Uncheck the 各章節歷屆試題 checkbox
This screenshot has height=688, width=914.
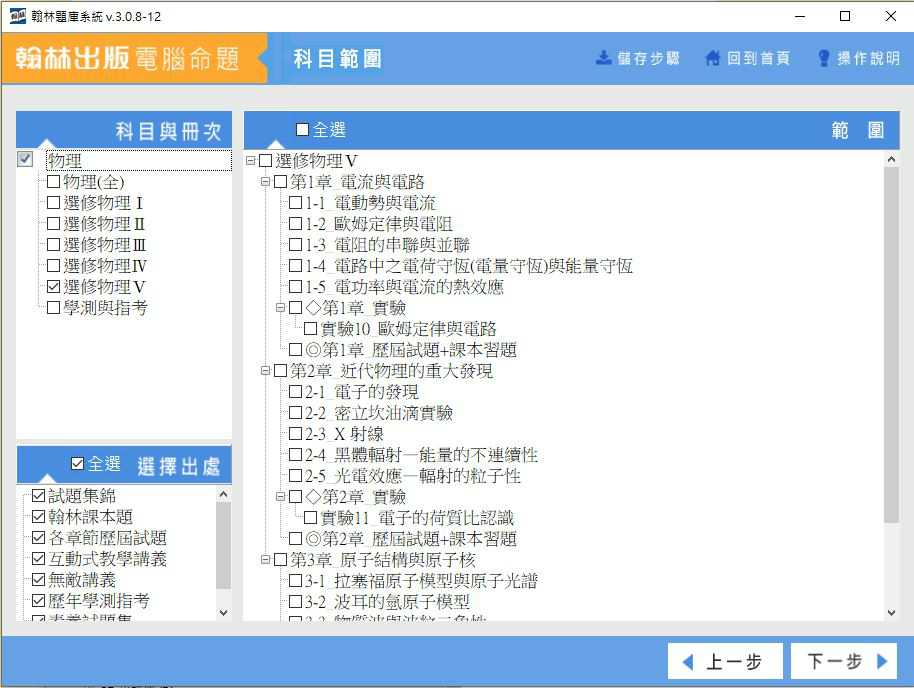pos(38,538)
